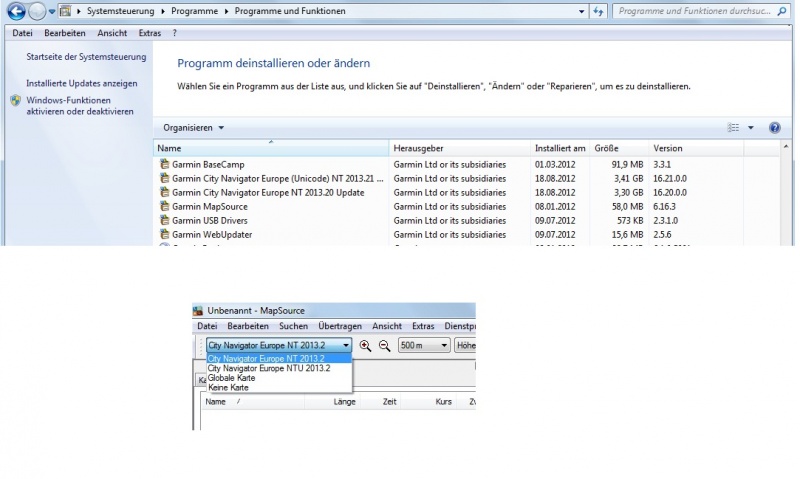This screenshot has height=479, width=800.
Task: Click Systemsteuerung in the address breadcrumb
Action: pyautogui.click(x=120, y=11)
